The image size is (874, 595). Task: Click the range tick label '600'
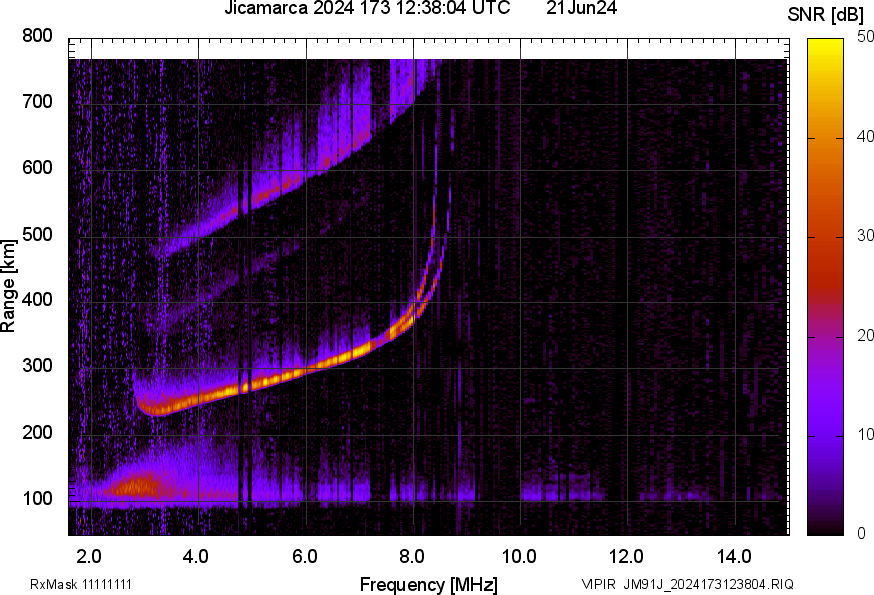37,167
